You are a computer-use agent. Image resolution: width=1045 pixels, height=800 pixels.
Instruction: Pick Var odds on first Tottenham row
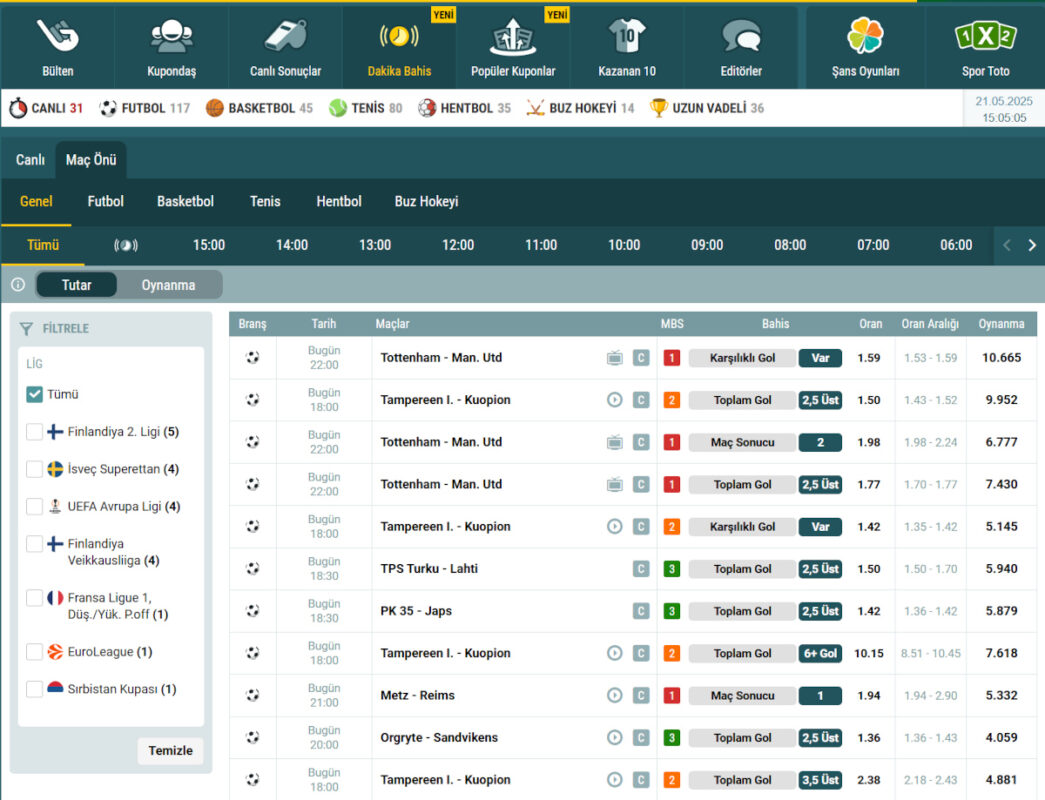[820, 358]
